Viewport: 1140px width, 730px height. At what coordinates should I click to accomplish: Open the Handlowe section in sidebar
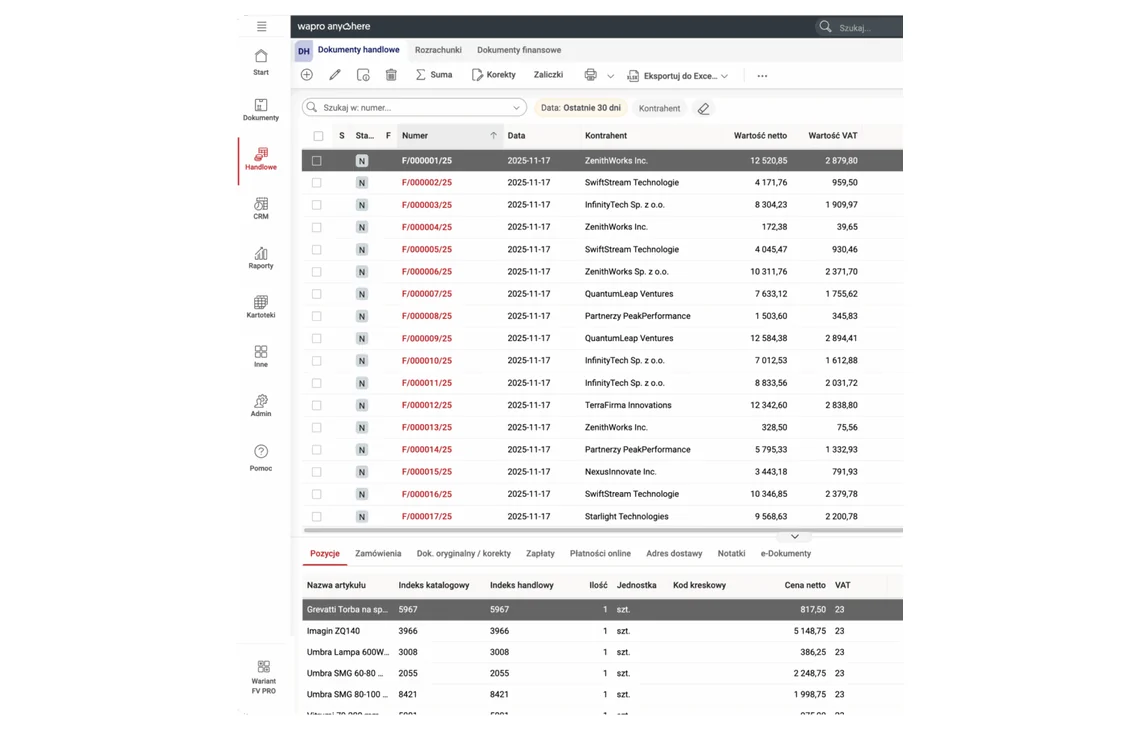pos(261,159)
